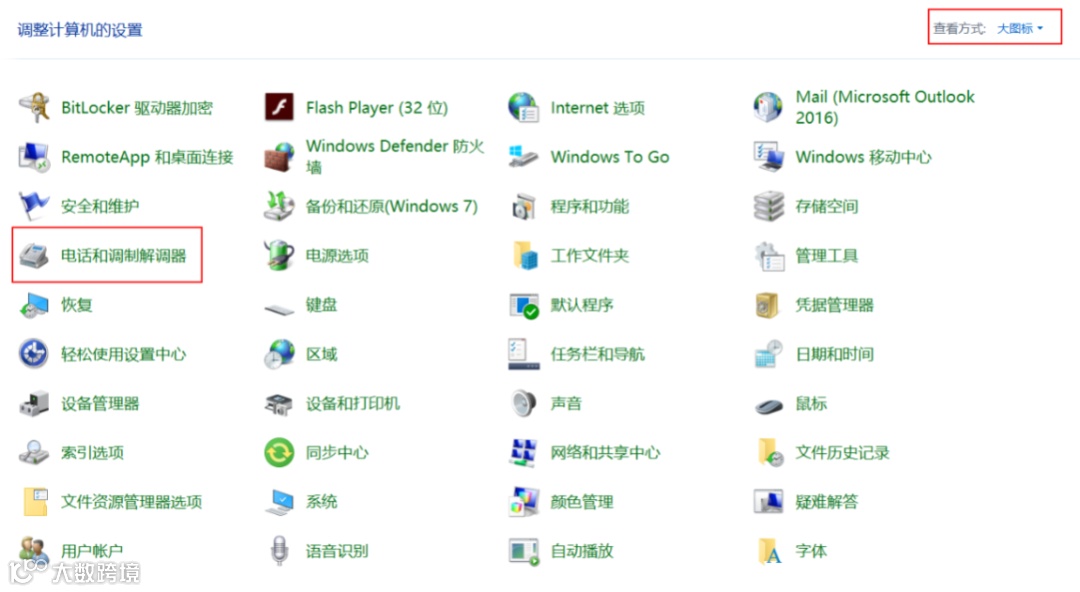1080x592 pixels.
Task: Open Windows Defender 防火墙 brick wall icon
Action: (x=279, y=157)
